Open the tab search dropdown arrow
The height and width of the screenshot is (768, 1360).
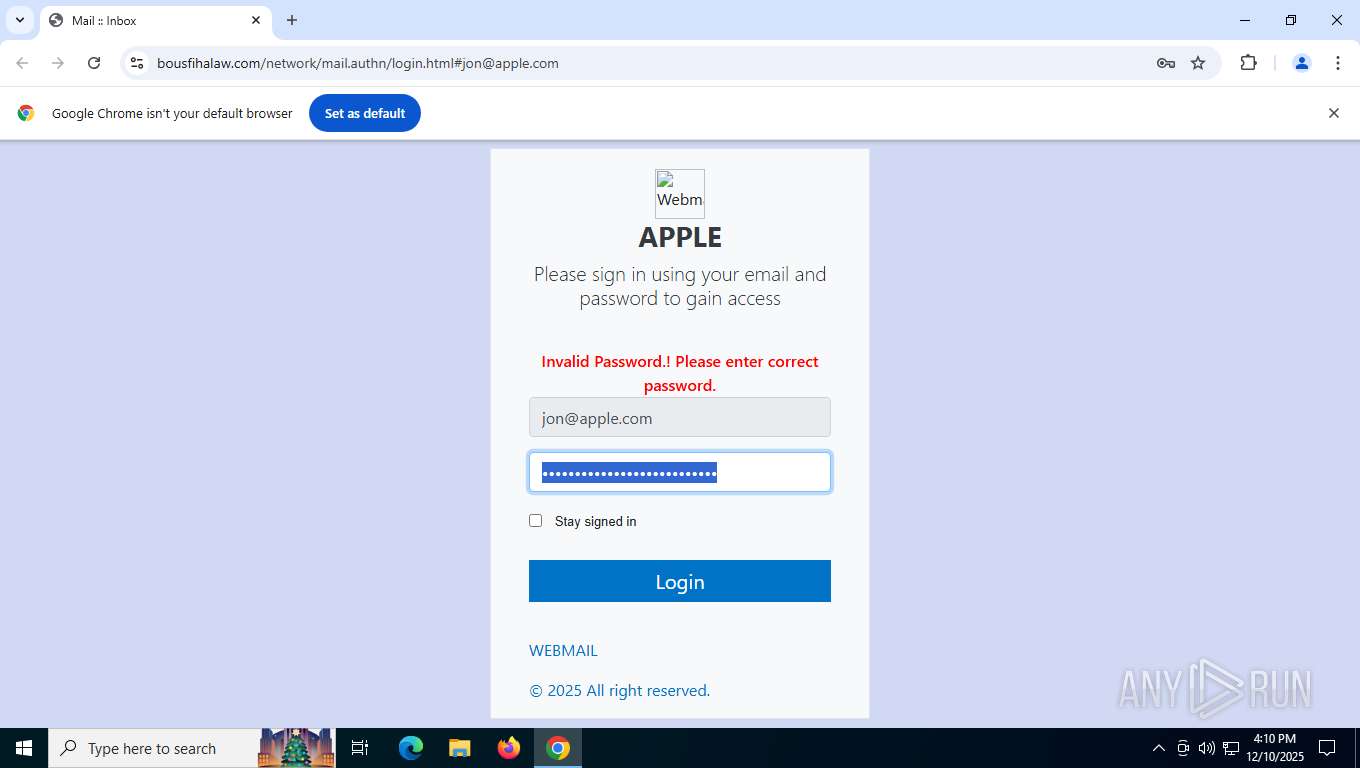19,20
